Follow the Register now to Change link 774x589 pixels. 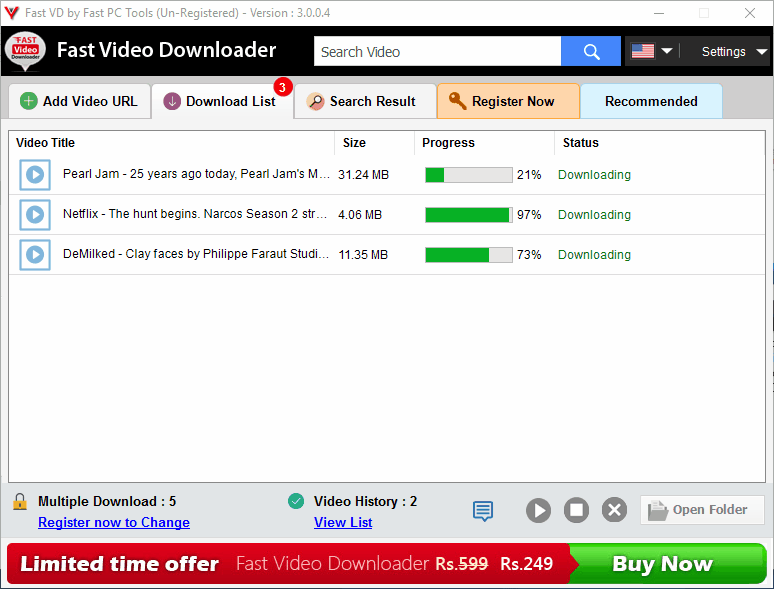[114, 522]
